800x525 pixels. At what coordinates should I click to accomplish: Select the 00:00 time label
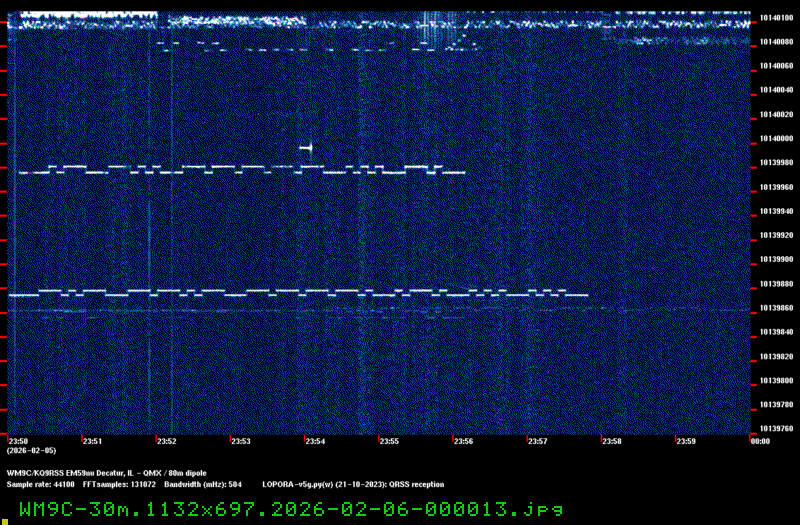(760, 441)
